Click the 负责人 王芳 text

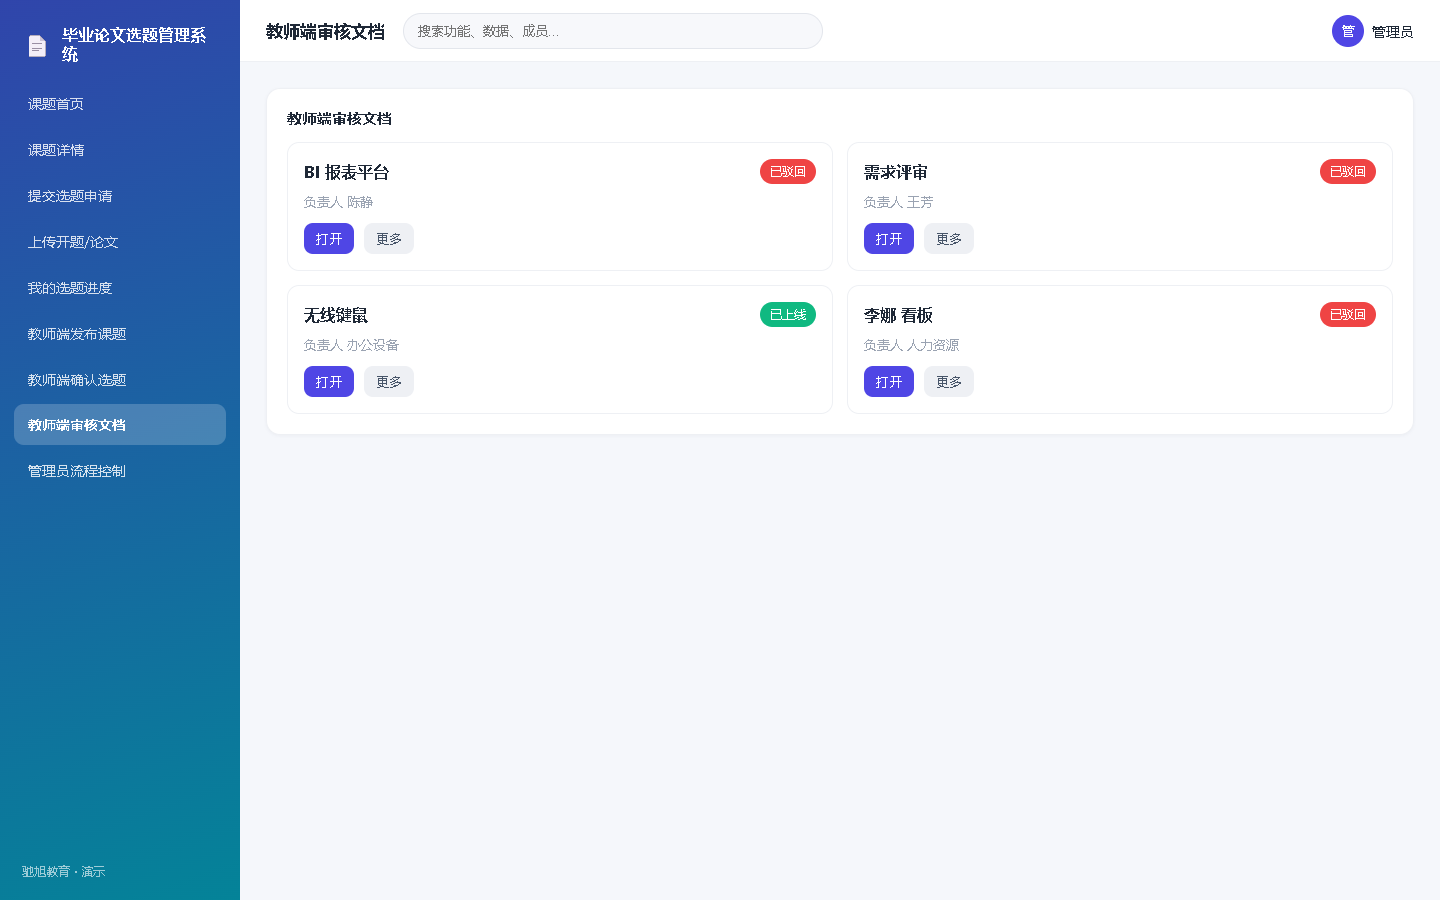(898, 202)
